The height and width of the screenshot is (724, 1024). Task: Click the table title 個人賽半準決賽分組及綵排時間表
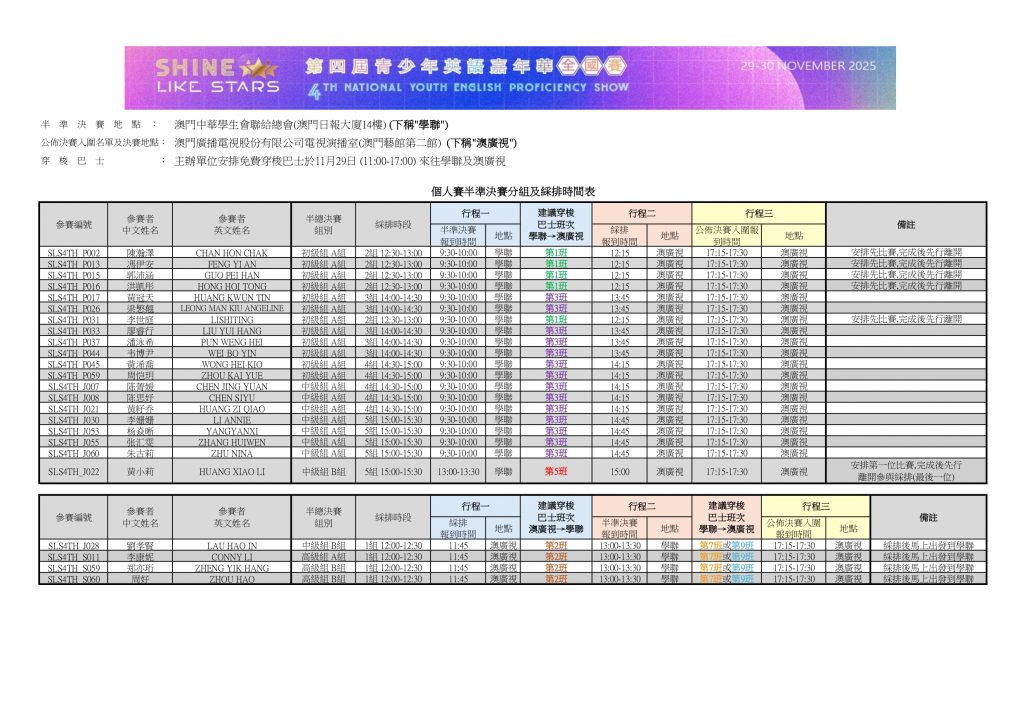[512, 190]
